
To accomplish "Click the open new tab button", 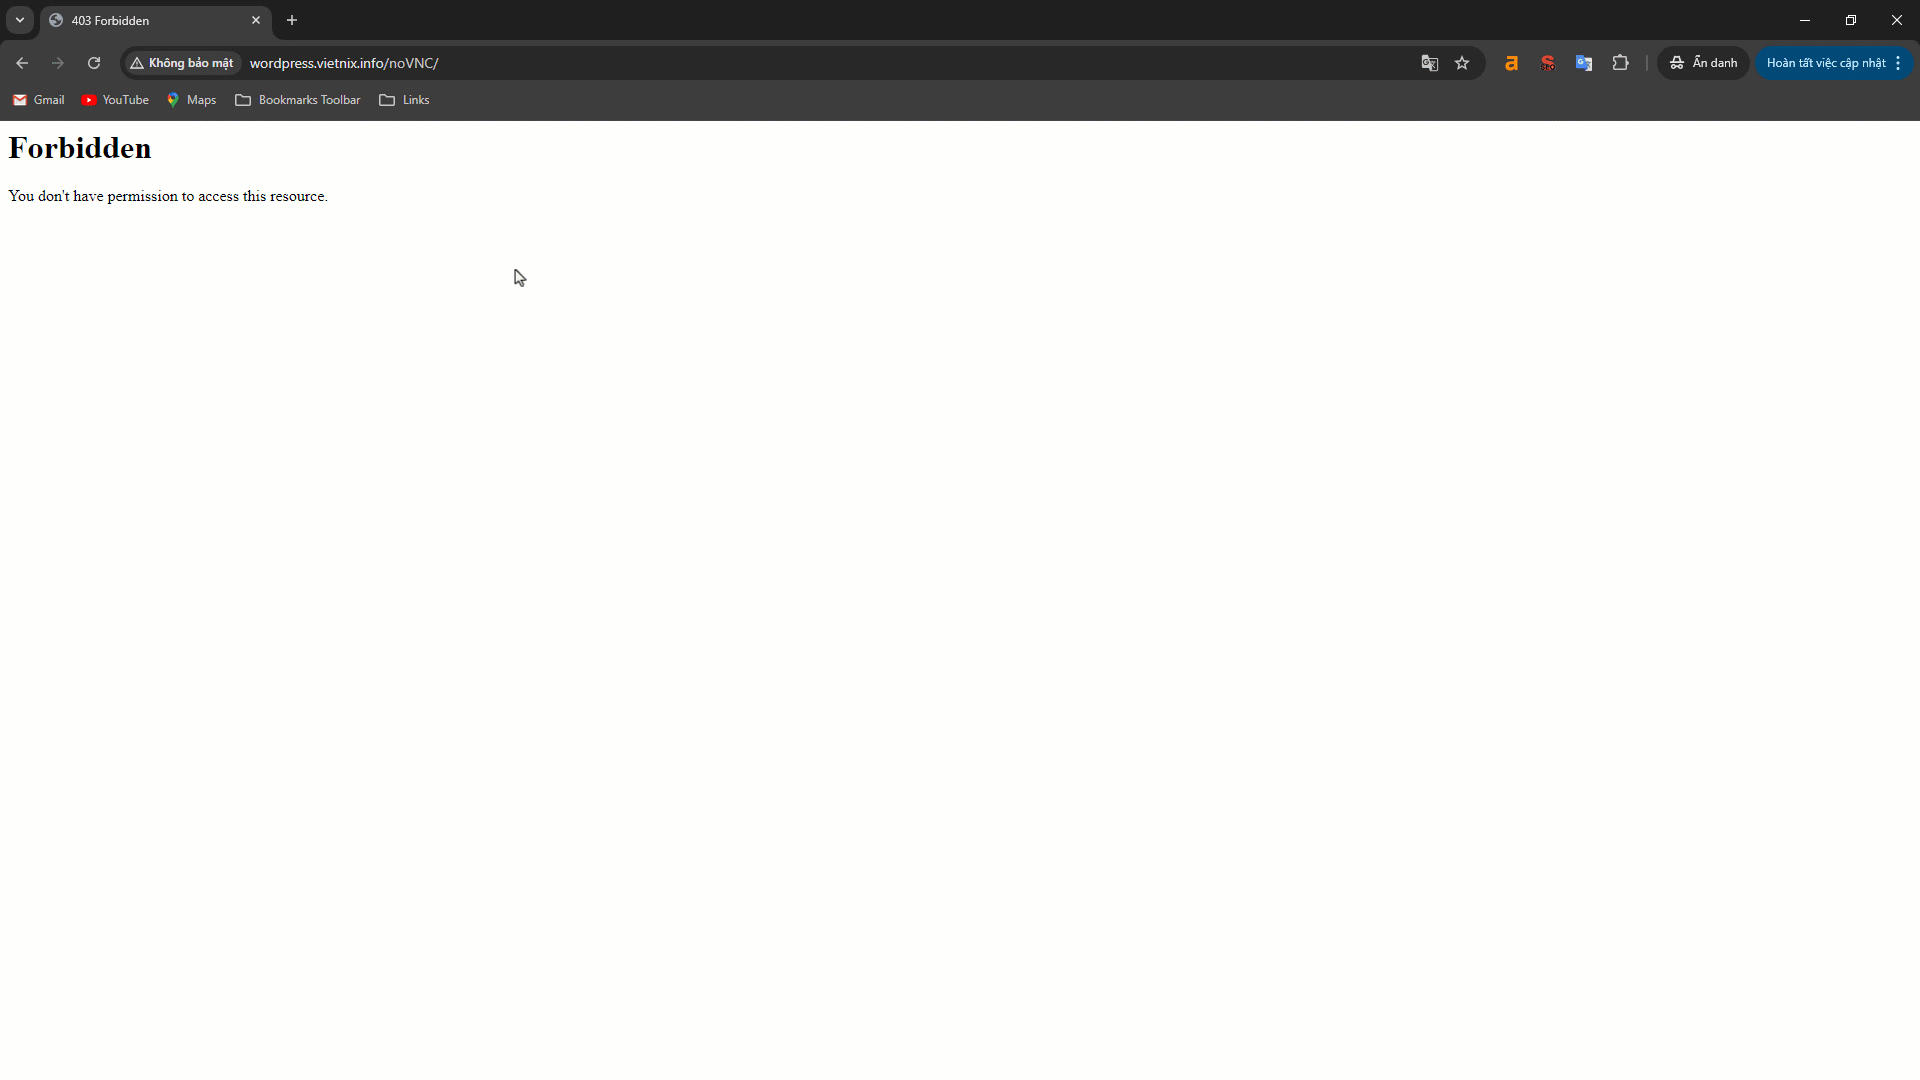I will (293, 20).
